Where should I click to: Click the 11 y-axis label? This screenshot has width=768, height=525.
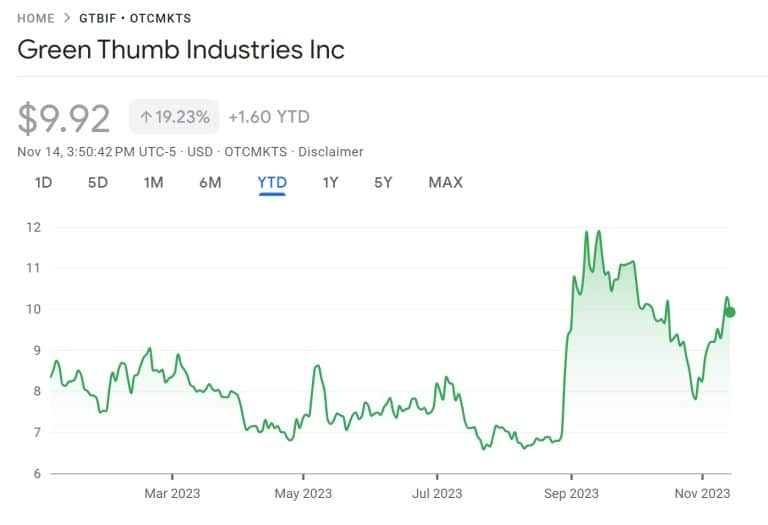33,268
